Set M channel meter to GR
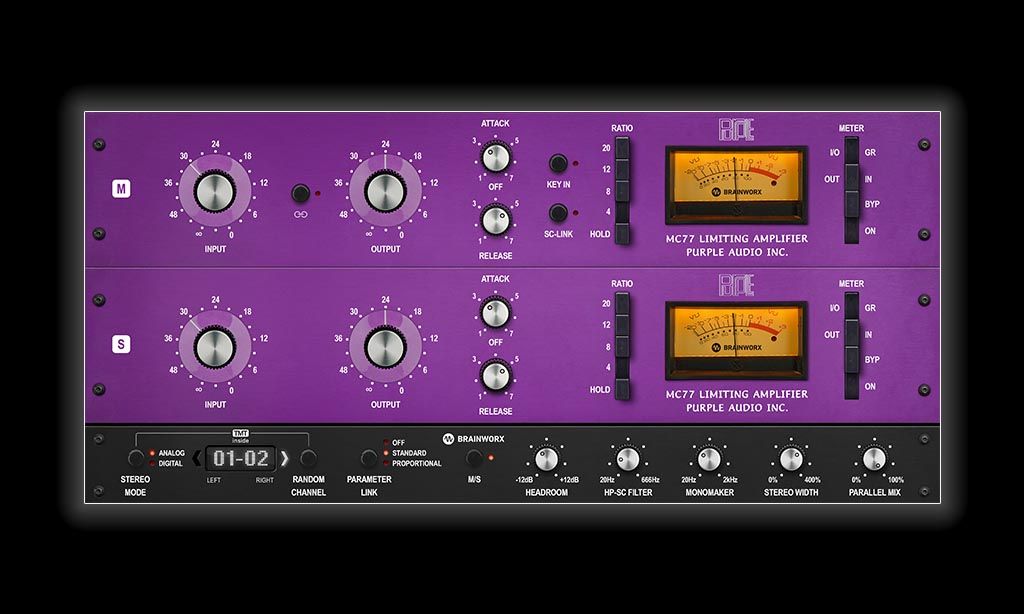The image size is (1024, 614). pyautogui.click(x=852, y=152)
